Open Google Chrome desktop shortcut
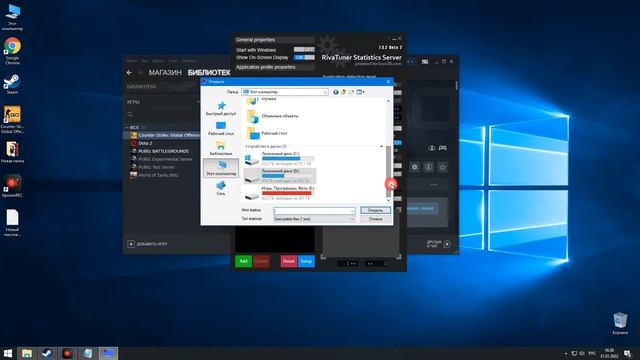The height and width of the screenshot is (360, 640). click(12, 51)
